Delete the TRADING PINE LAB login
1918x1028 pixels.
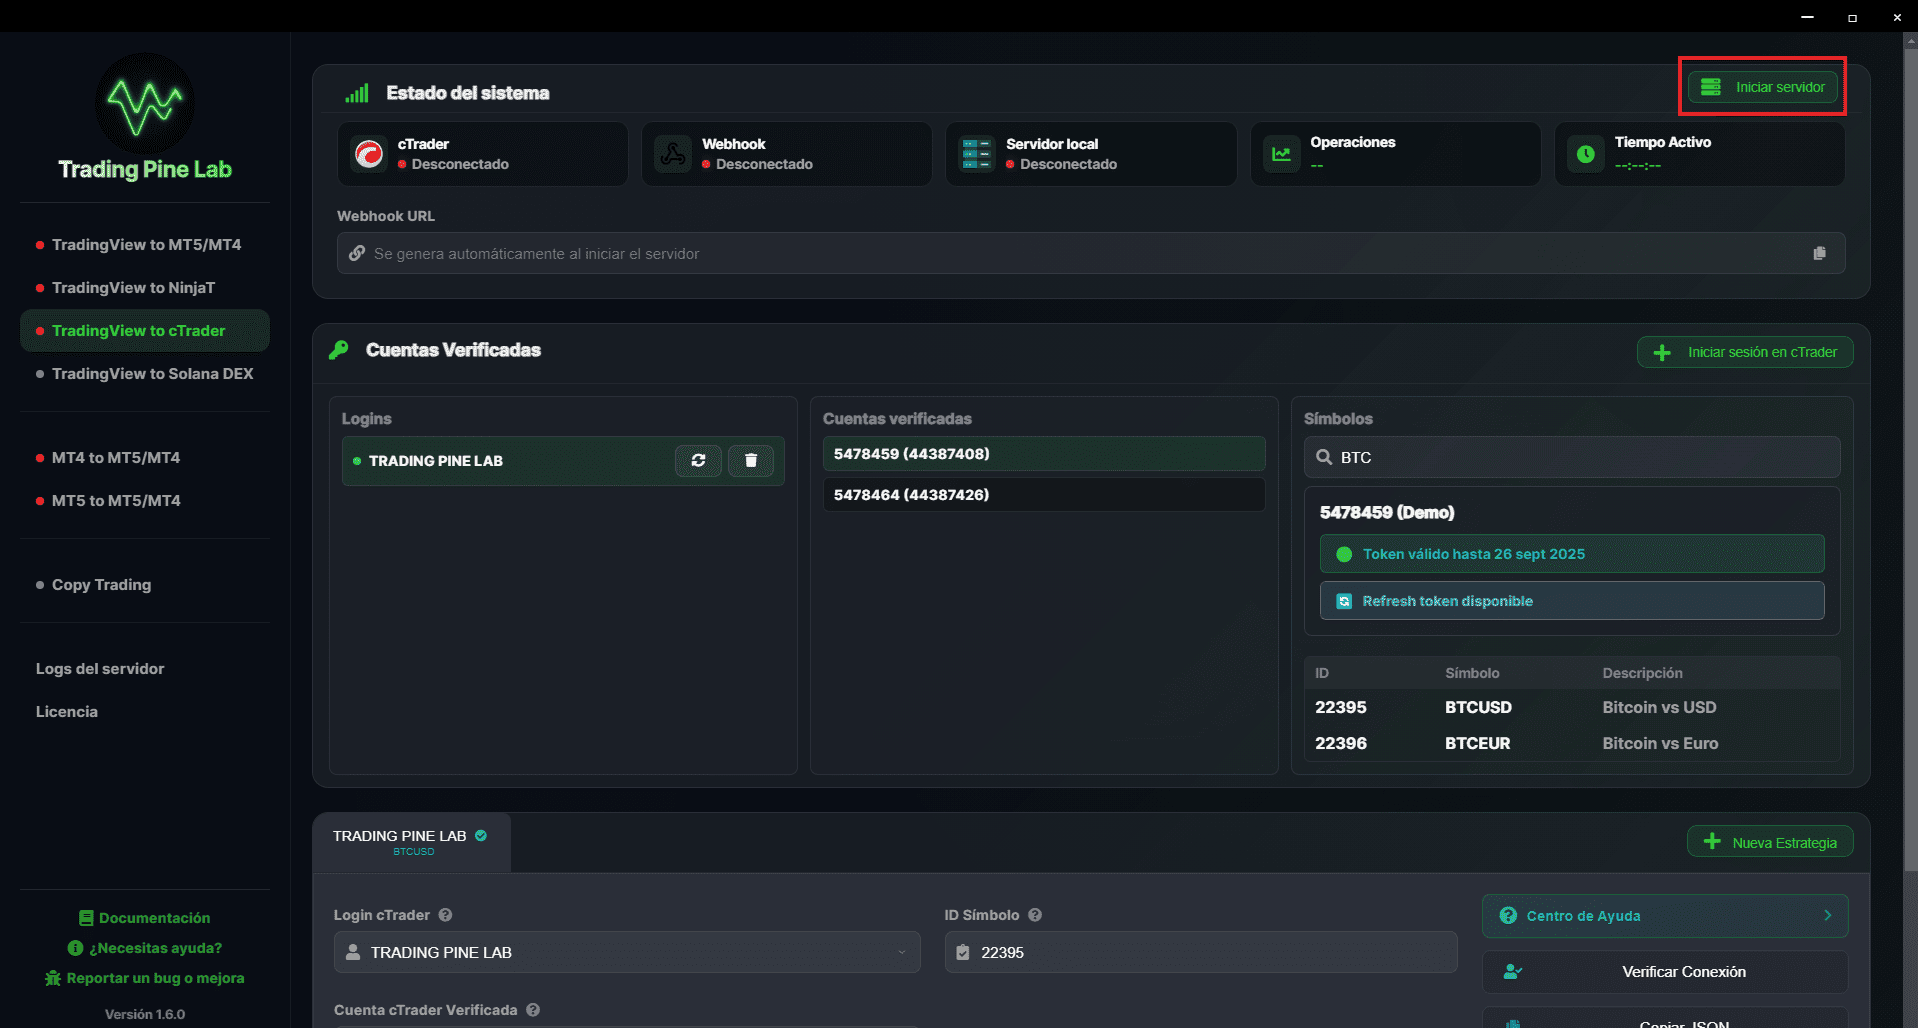pyautogui.click(x=751, y=460)
